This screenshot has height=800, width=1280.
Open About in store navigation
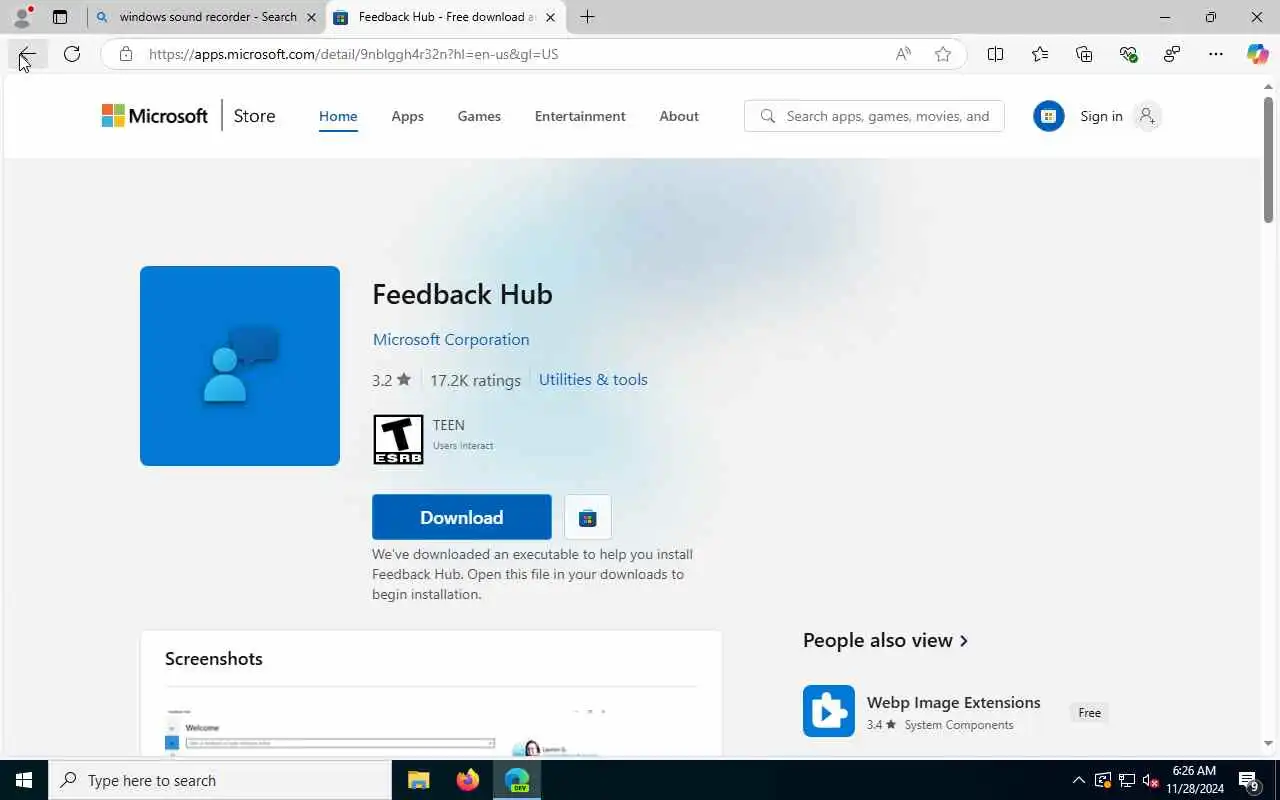tap(679, 116)
